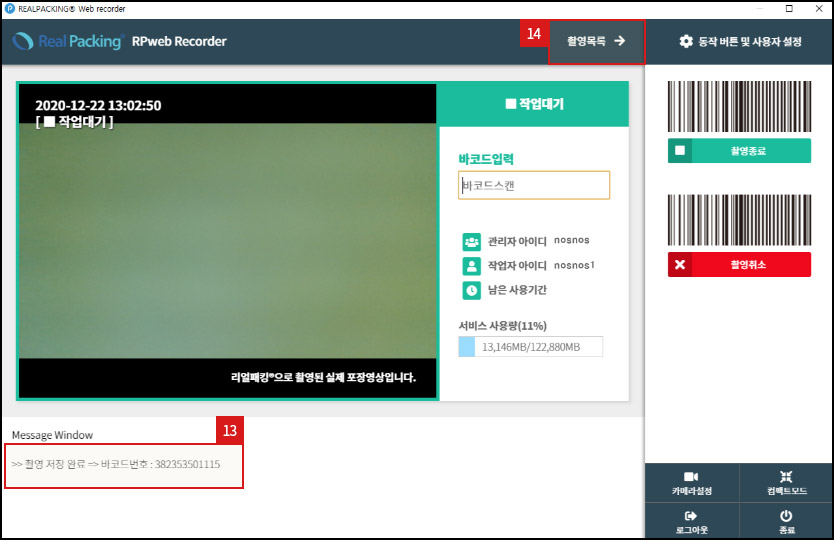Focus the 바코드스캔 barcode input field
The width and height of the screenshot is (834, 540).
[534, 185]
